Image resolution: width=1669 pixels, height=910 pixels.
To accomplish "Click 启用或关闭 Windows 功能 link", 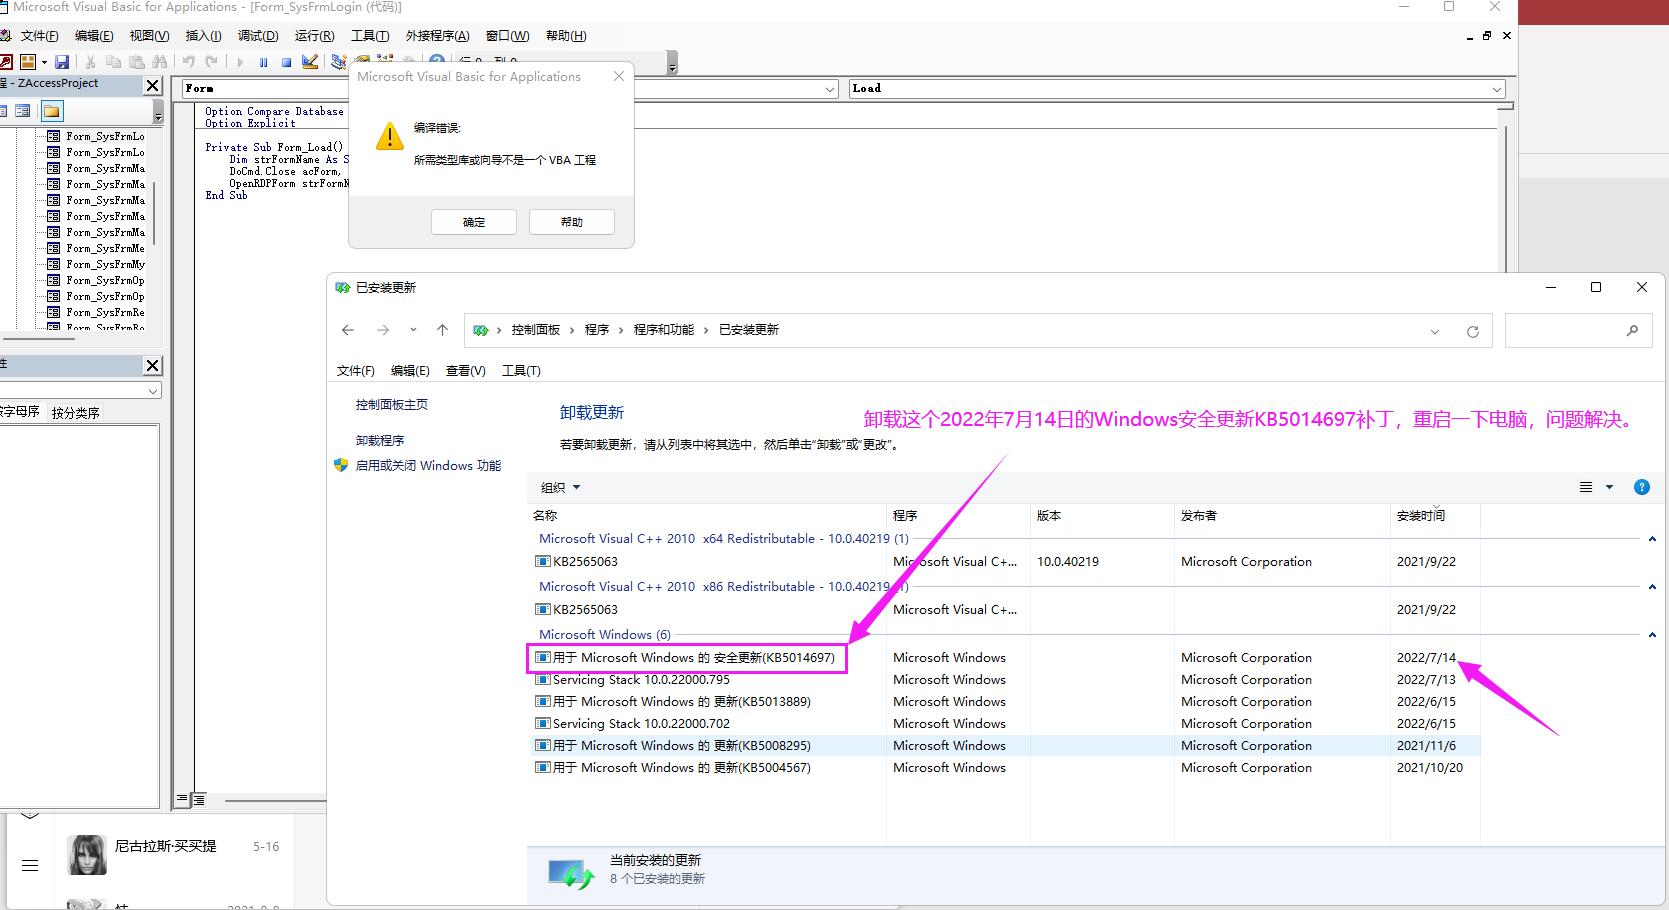I will coord(428,466).
